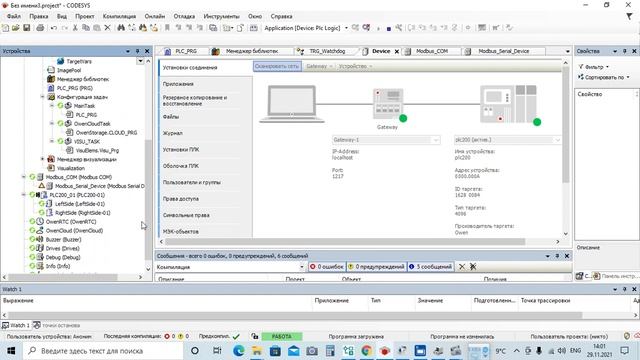Screen dimensions: 640x360
Task: Select Buzzer (Buzzer) in device tree
Action: [x=63, y=240]
